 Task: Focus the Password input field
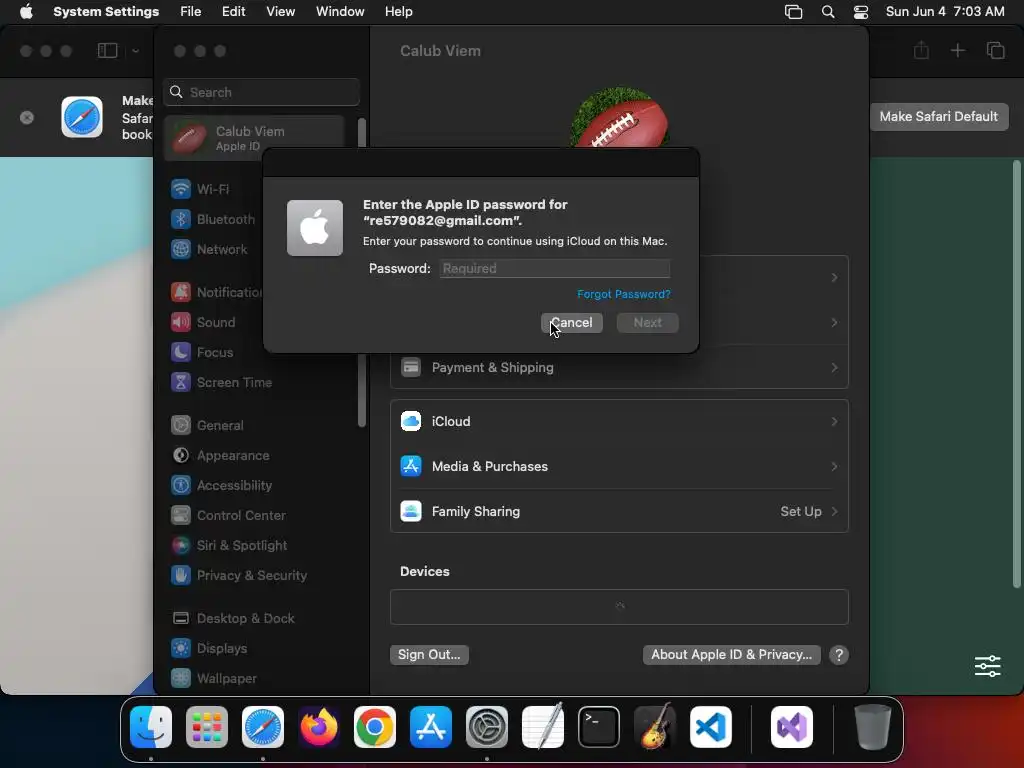pos(555,268)
